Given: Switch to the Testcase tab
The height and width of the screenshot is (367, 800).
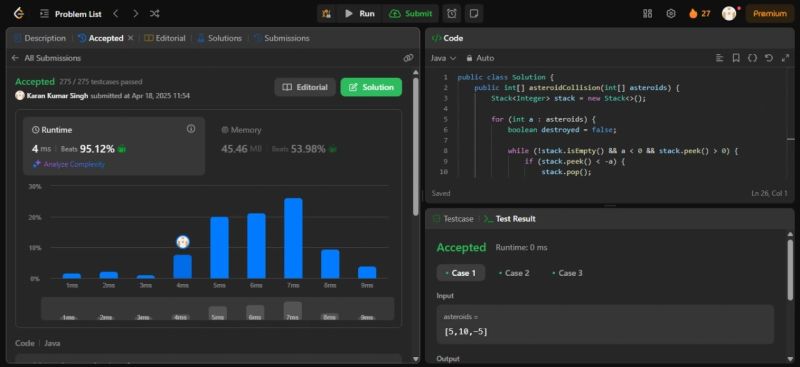Looking at the screenshot, I should pyautogui.click(x=453, y=218).
